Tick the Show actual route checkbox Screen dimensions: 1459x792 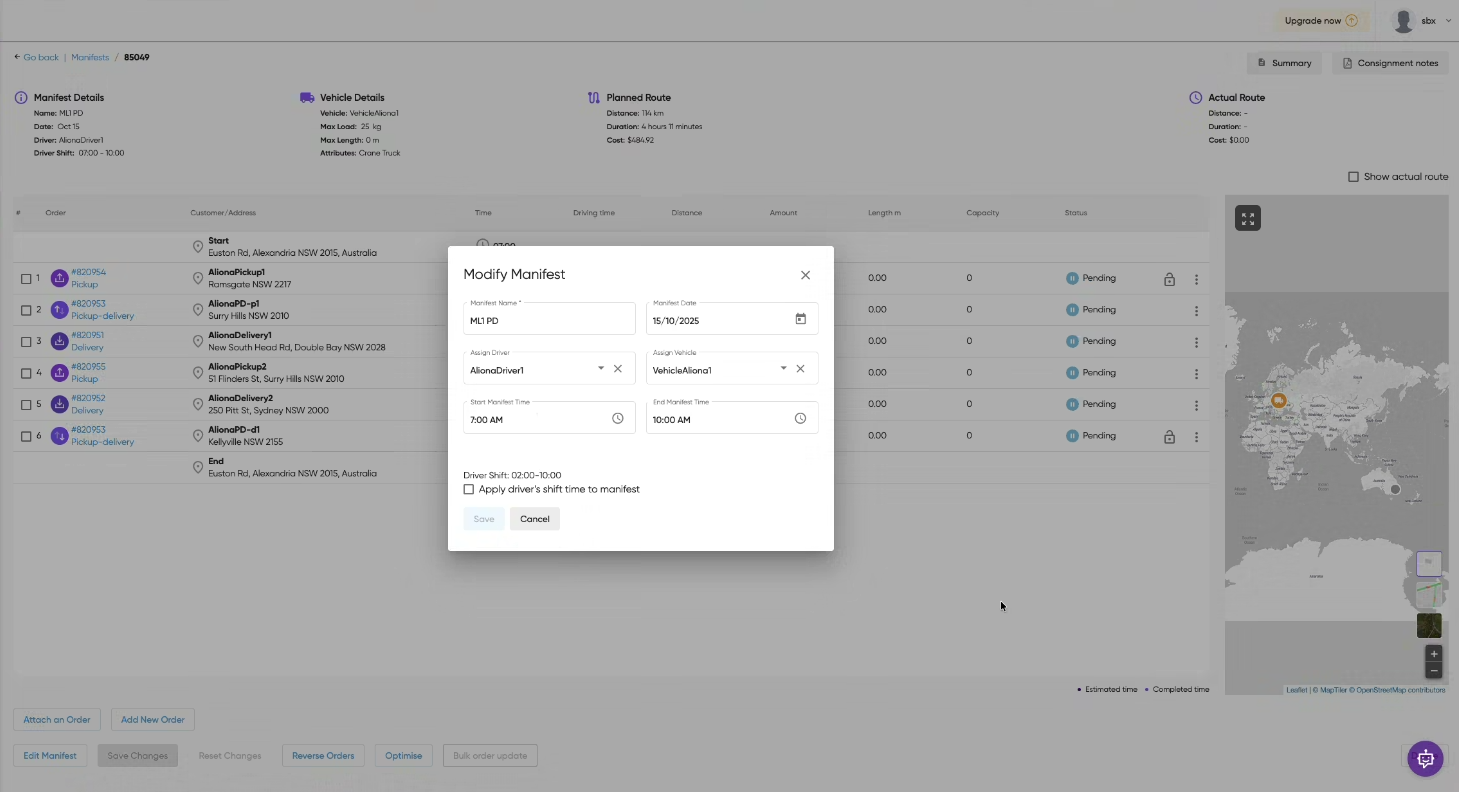(1353, 177)
